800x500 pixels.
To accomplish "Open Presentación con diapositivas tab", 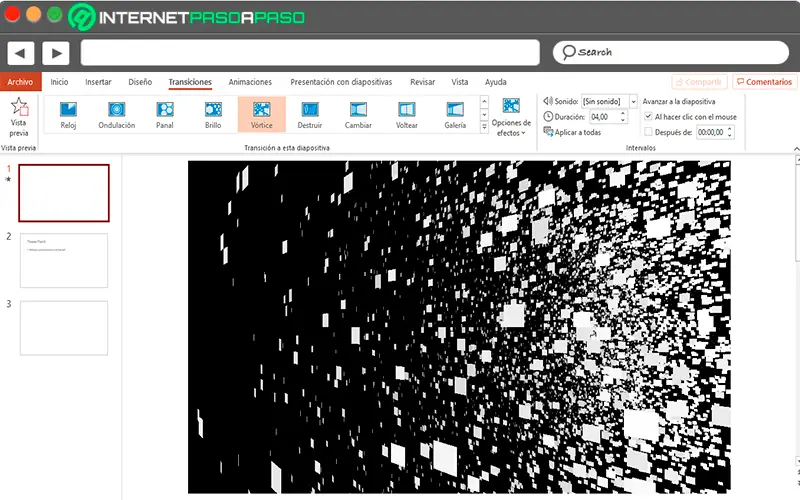I will coord(341,82).
